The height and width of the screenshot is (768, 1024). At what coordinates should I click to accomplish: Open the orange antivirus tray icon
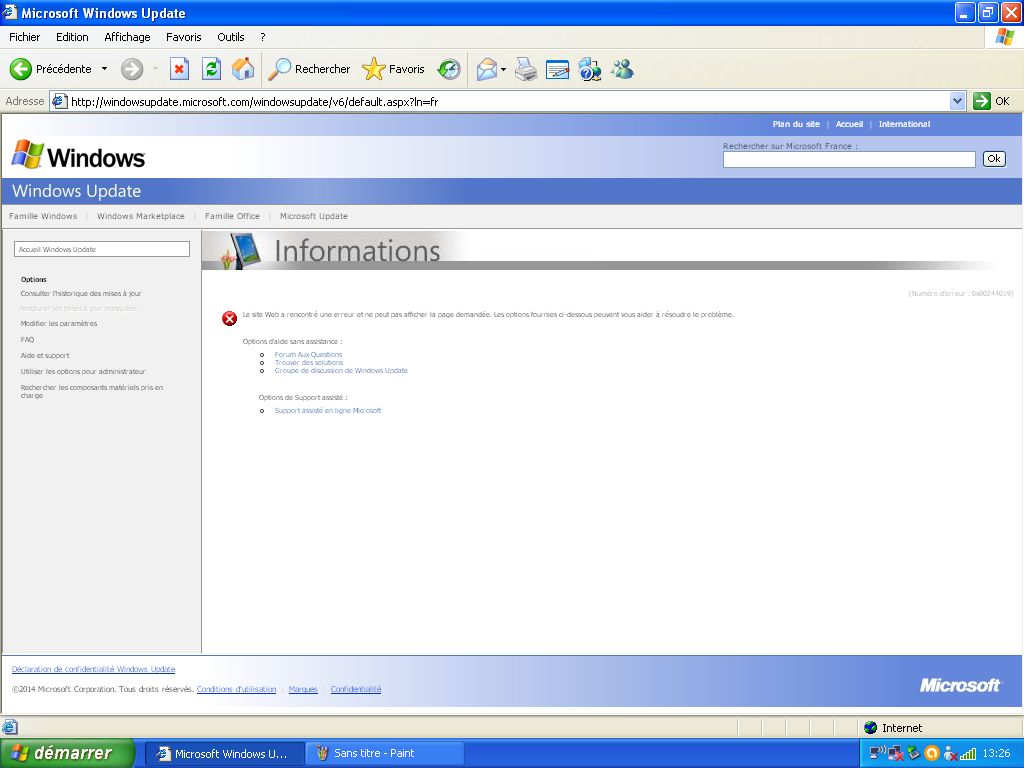click(x=931, y=753)
